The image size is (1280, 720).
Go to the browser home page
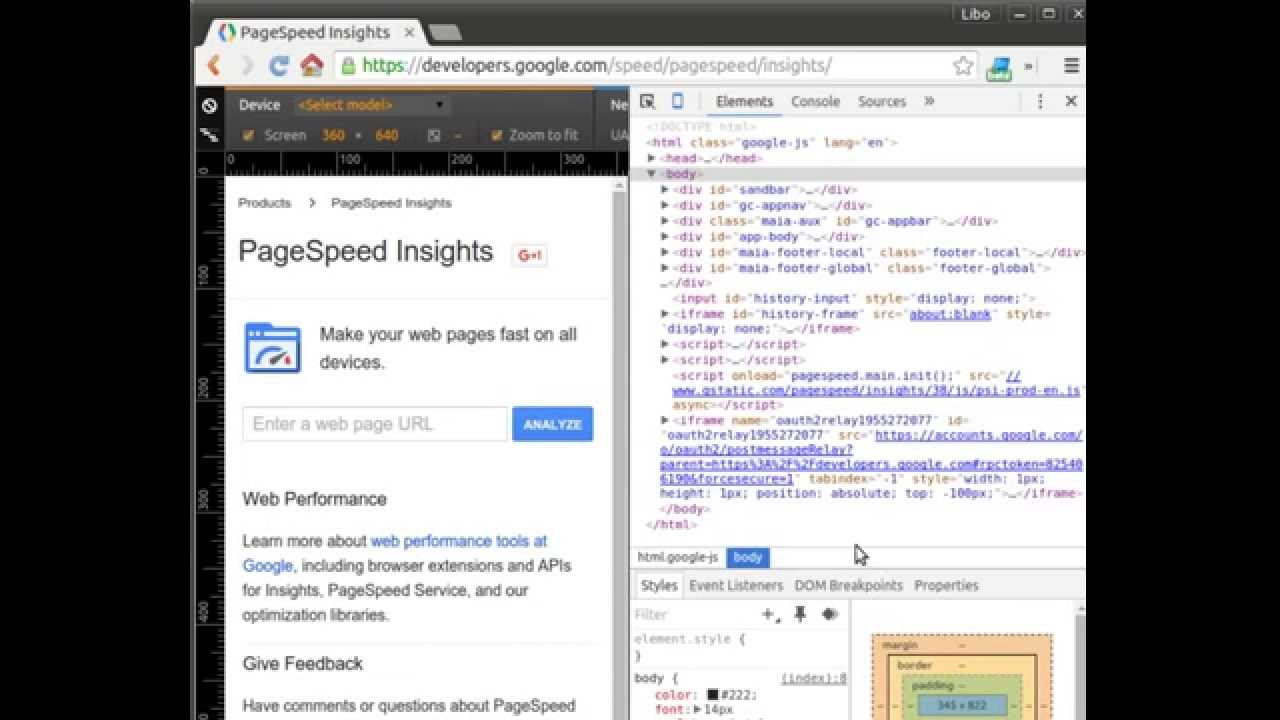click(312, 66)
